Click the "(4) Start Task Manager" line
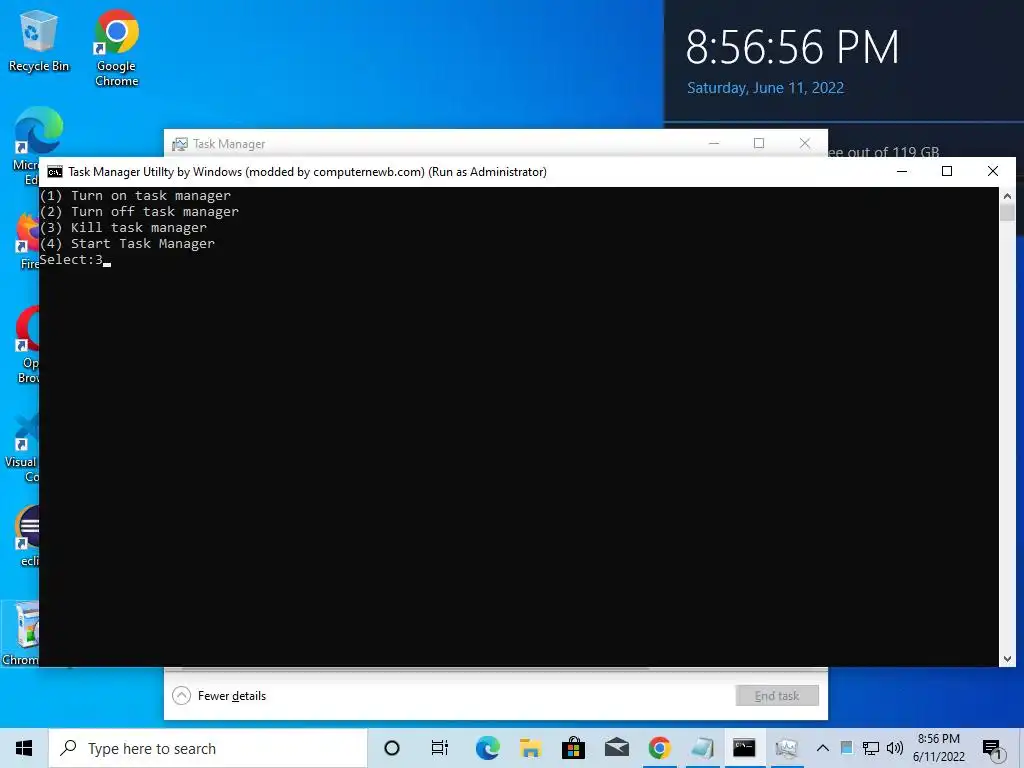Image resolution: width=1024 pixels, height=768 pixels. (x=127, y=244)
